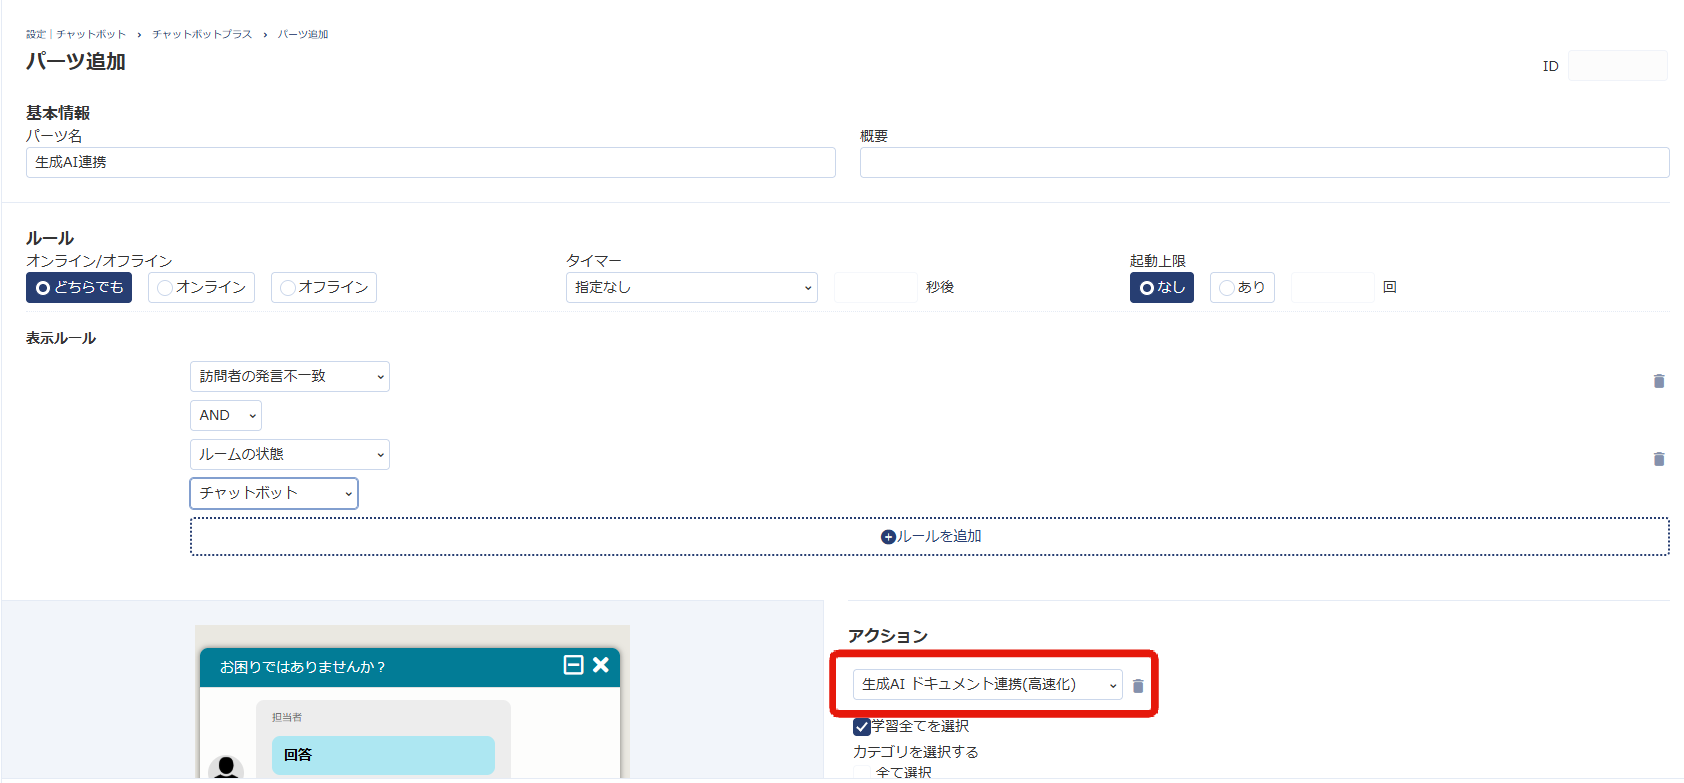1684x783 pixels.
Task: Uncheck the 学習全てを選択 checkbox
Action: [862, 727]
